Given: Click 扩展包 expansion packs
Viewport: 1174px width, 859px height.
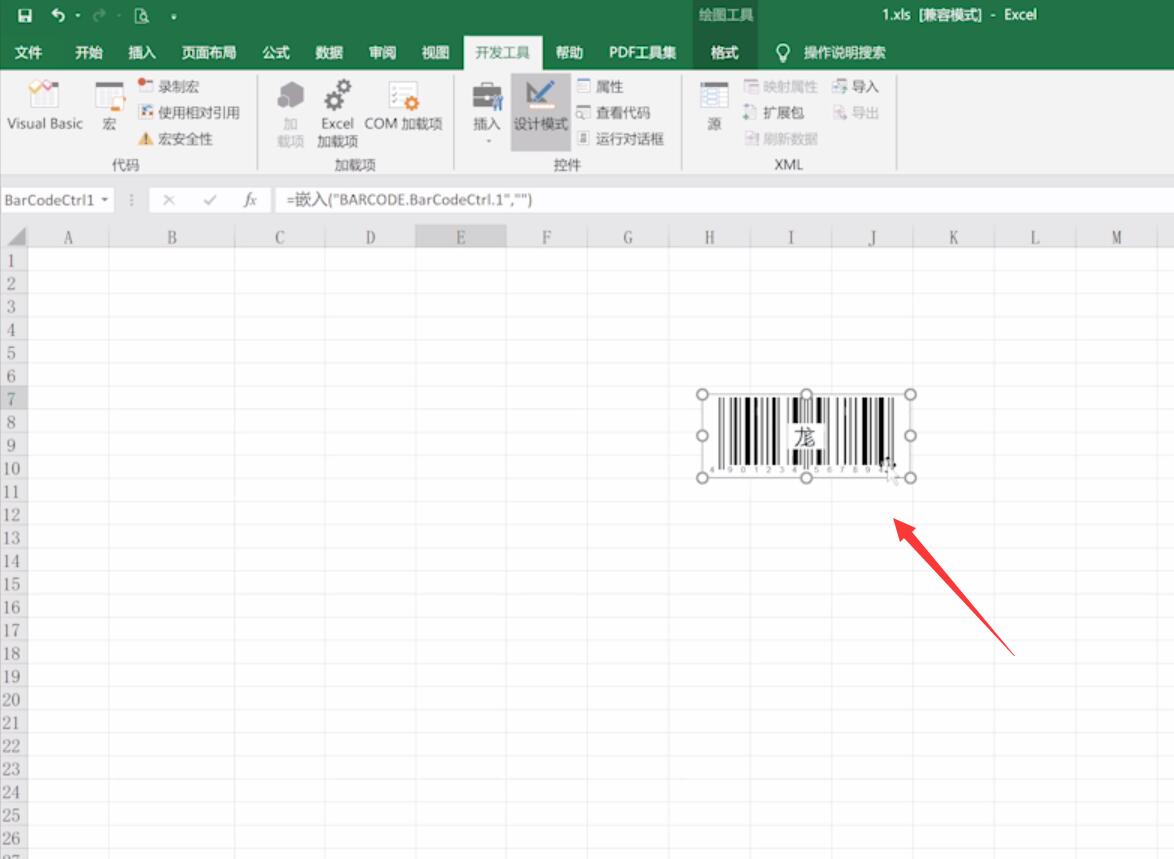Looking at the screenshot, I should (x=773, y=112).
